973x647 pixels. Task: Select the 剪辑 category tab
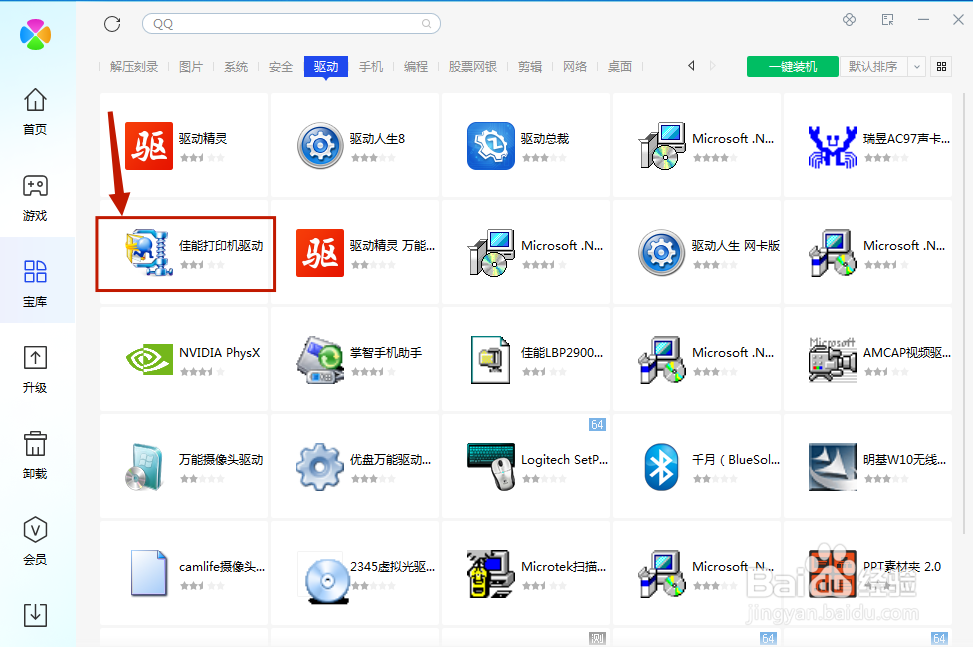click(x=530, y=66)
